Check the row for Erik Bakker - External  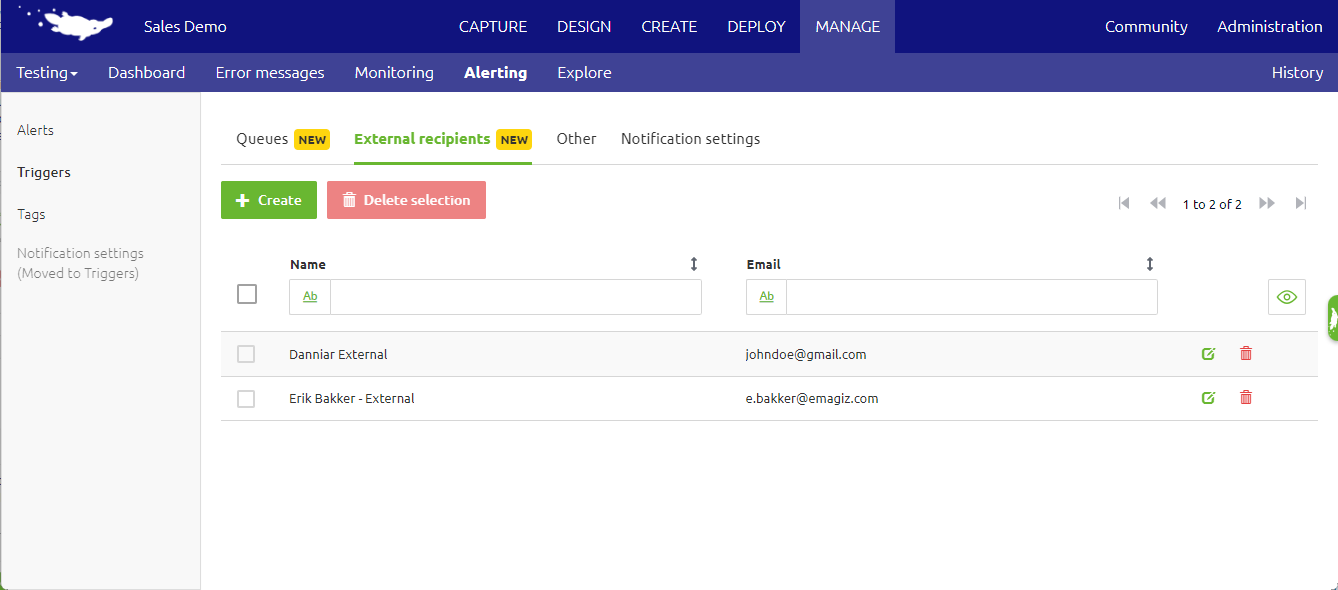[246, 397]
